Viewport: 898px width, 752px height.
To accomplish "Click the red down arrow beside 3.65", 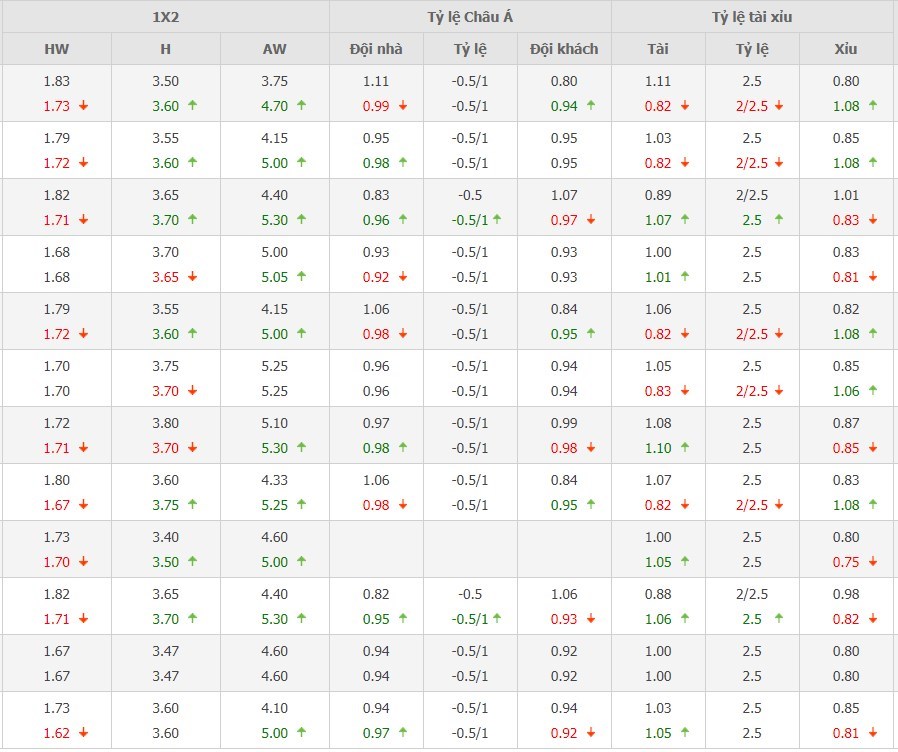I will point(192,276).
